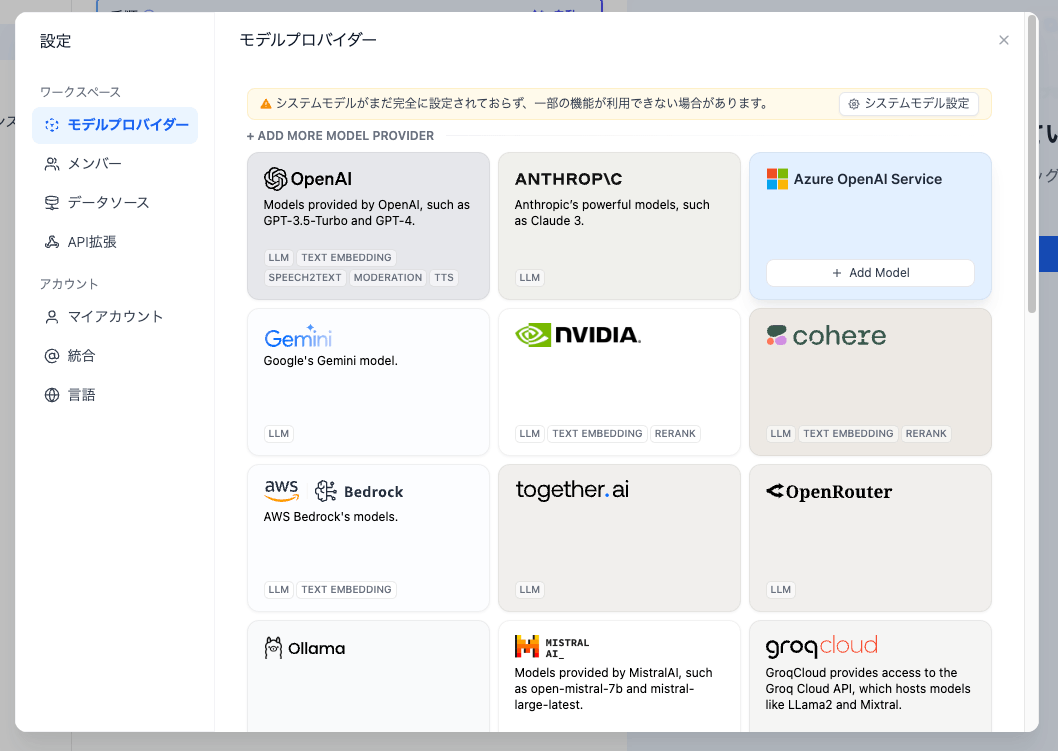The image size is (1058, 751).
Task: Click the Azure Microsoft logo icon
Action: (x=777, y=179)
